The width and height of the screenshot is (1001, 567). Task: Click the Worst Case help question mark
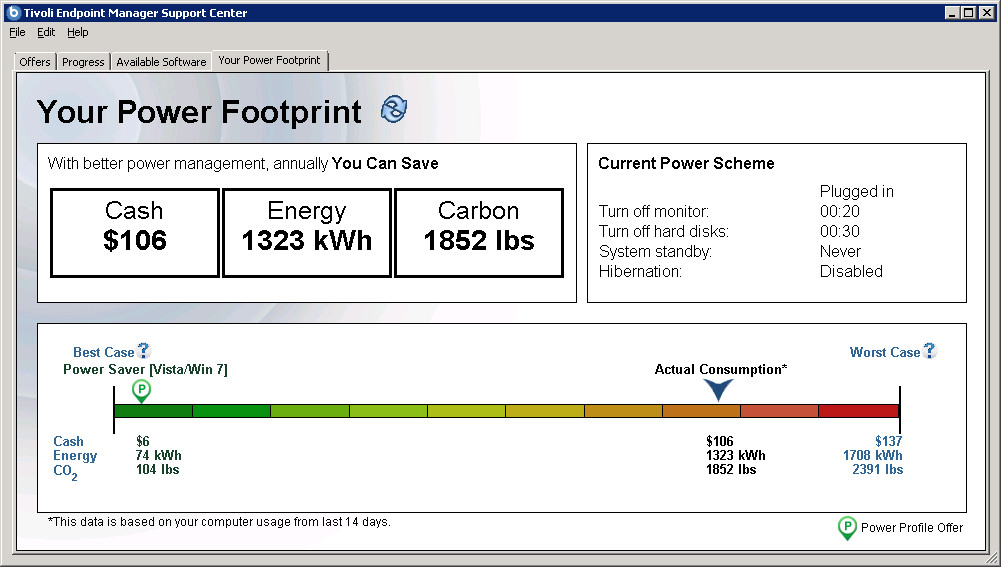tap(930, 351)
